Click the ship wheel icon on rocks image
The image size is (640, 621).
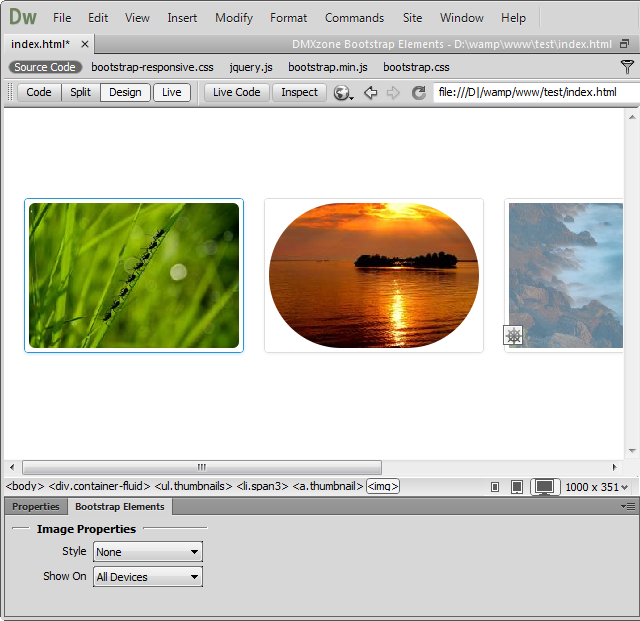click(513, 336)
